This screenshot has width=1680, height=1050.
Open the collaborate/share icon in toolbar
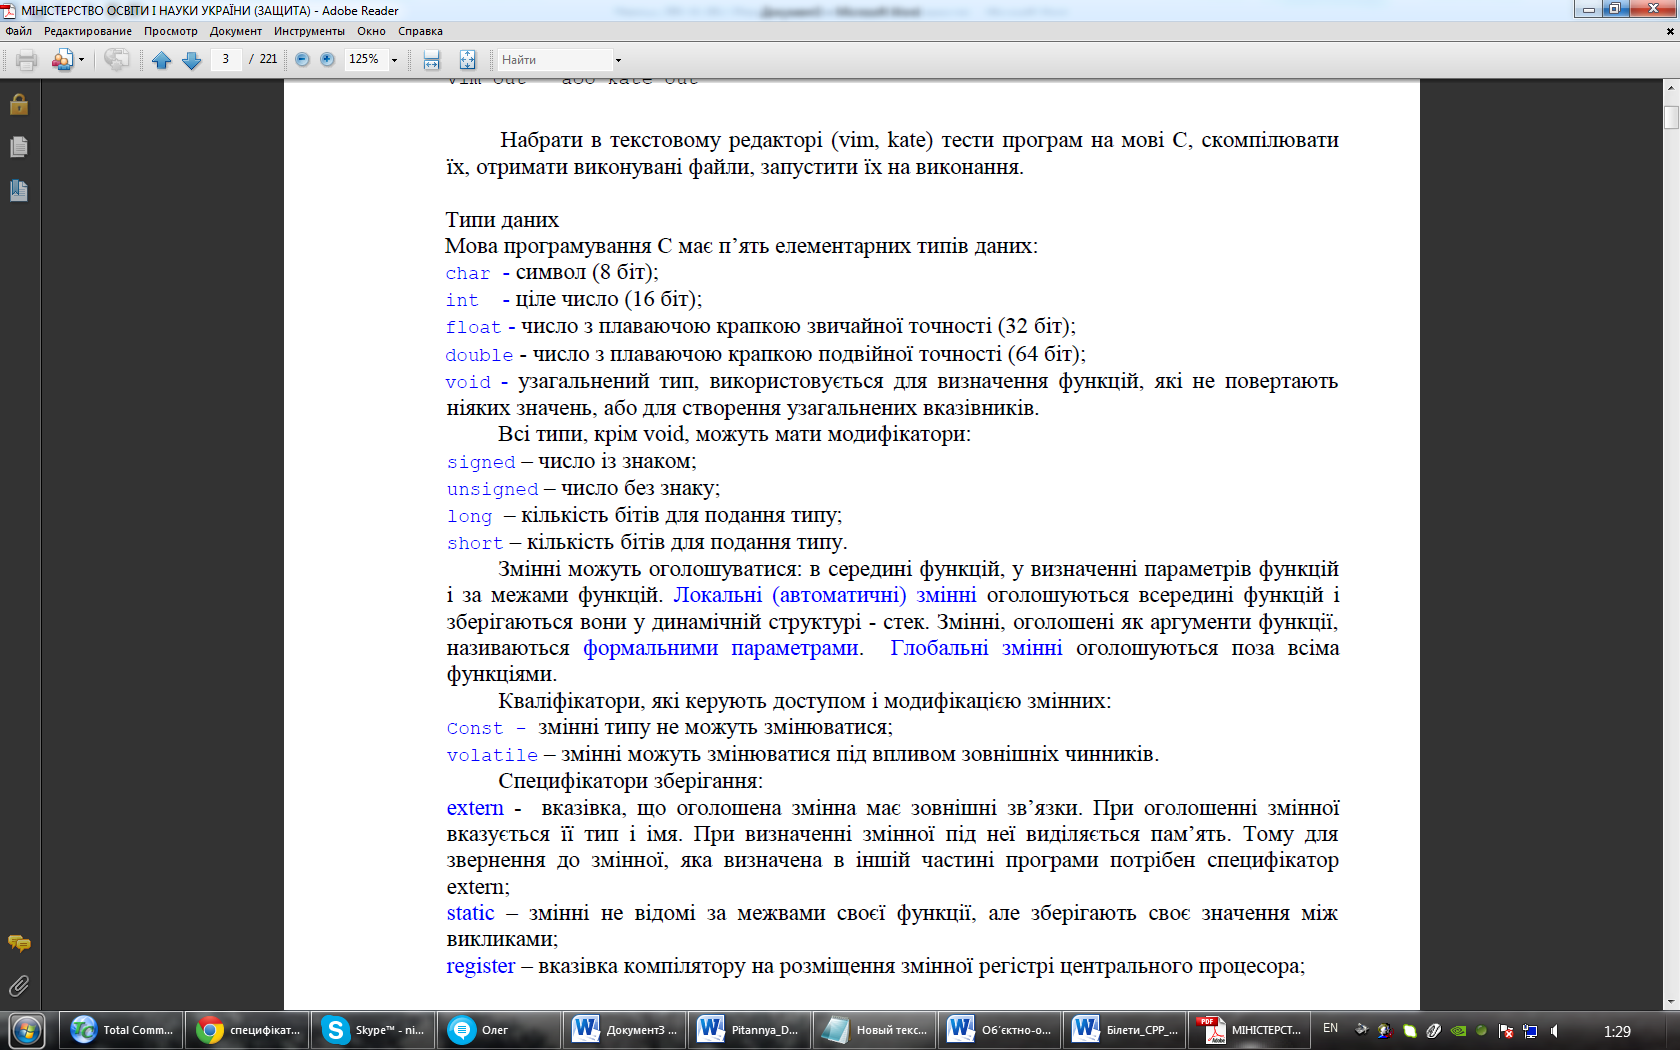coord(62,60)
